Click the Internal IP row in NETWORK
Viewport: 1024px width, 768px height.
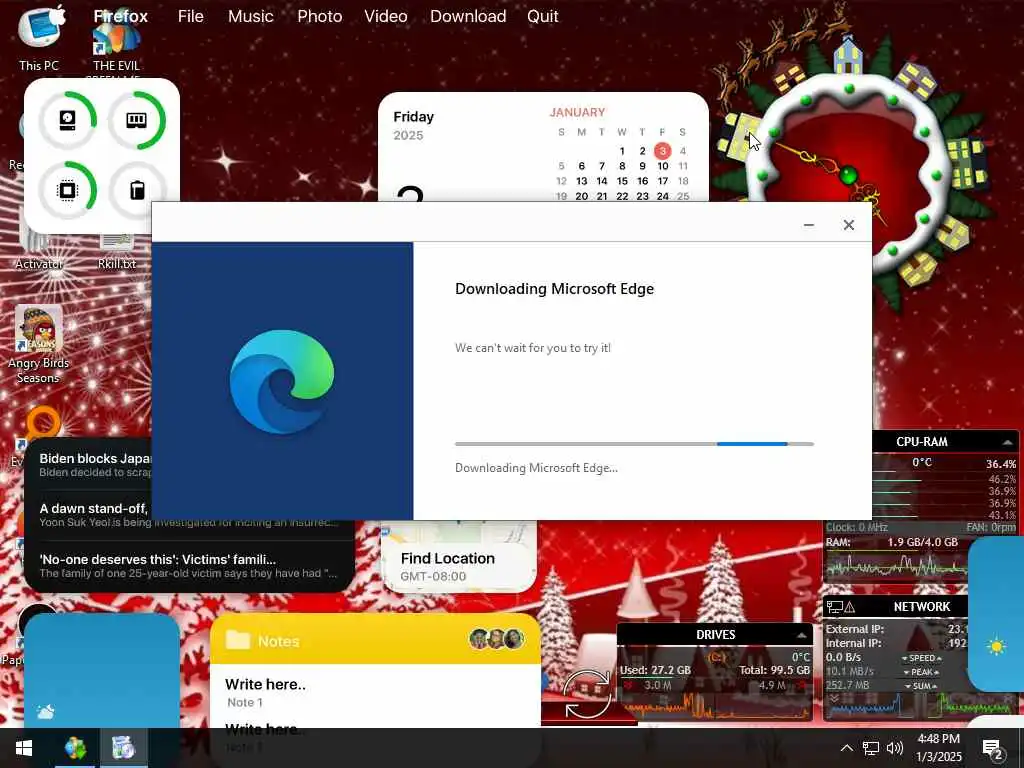(896, 643)
